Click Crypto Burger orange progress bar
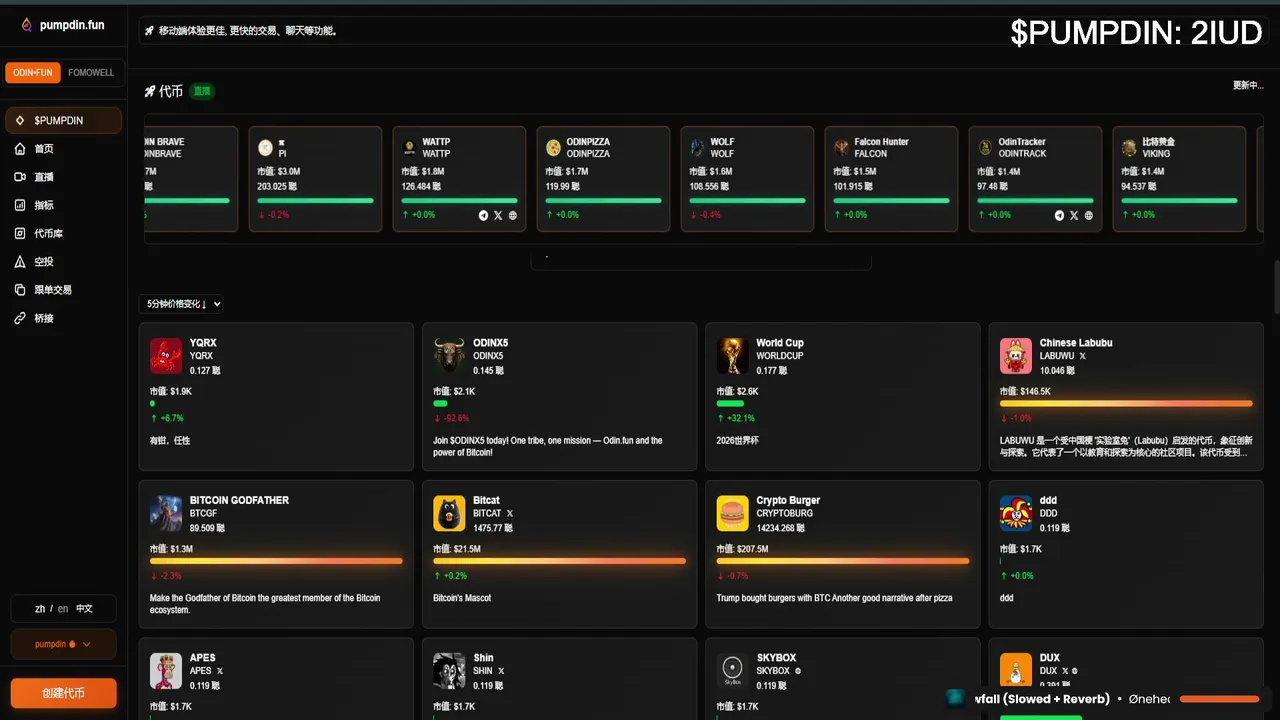Viewport: 1280px width, 720px height. [843, 561]
